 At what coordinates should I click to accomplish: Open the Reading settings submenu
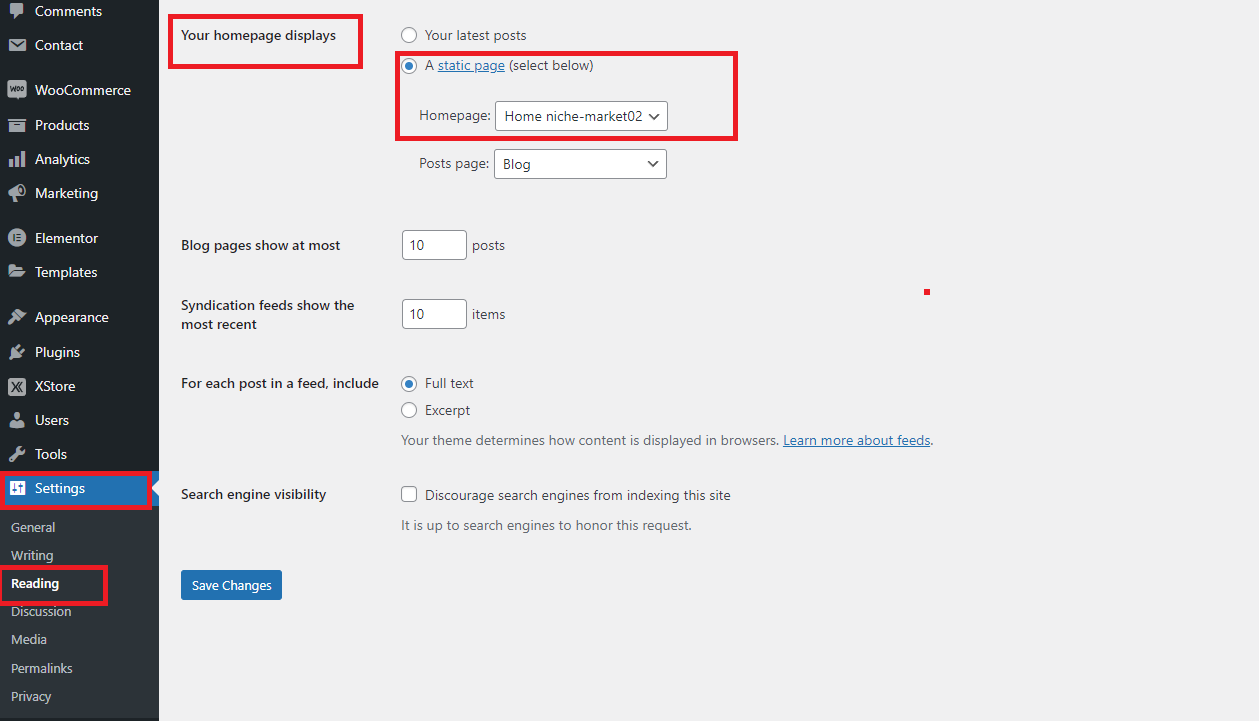click(35, 583)
